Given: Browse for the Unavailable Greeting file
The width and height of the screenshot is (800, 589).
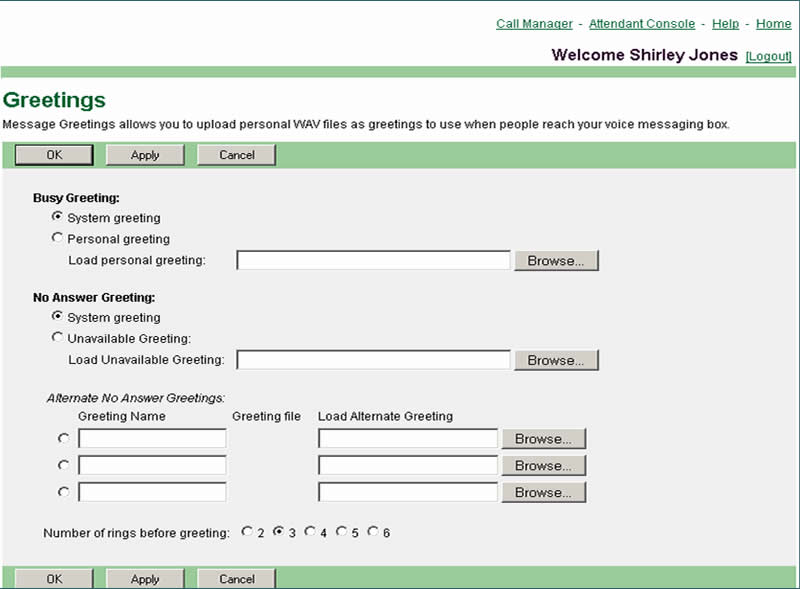Looking at the screenshot, I should point(556,360).
